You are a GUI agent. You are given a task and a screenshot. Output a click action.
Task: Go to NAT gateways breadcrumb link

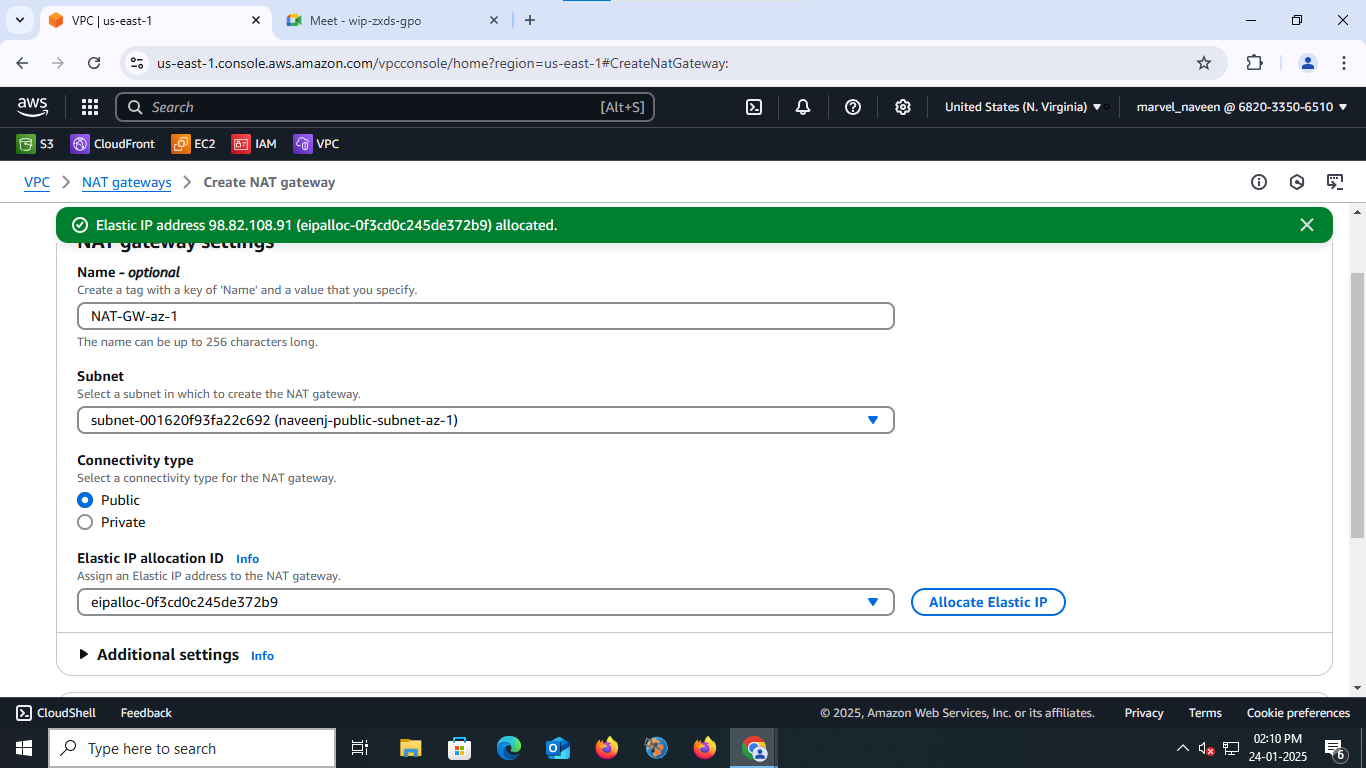(x=127, y=182)
